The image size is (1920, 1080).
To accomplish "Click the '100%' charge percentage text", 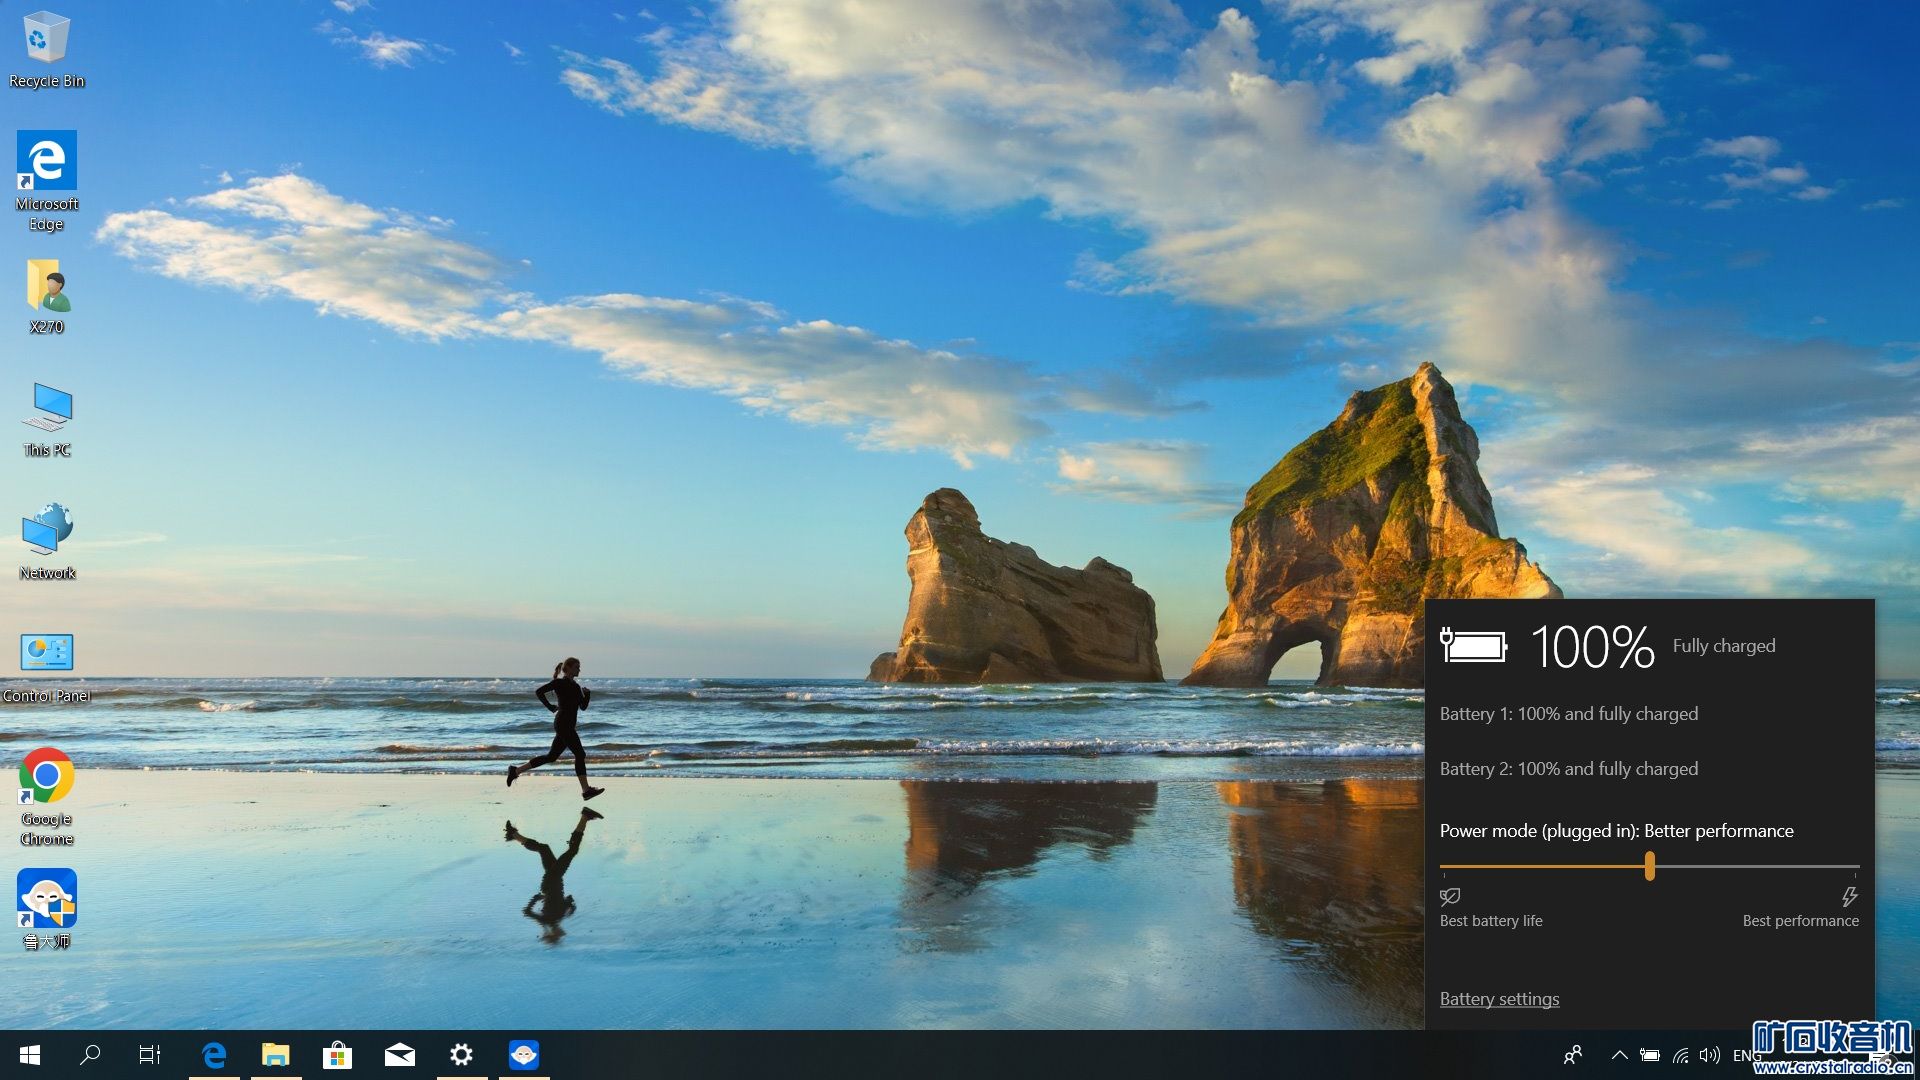I will tap(1593, 647).
